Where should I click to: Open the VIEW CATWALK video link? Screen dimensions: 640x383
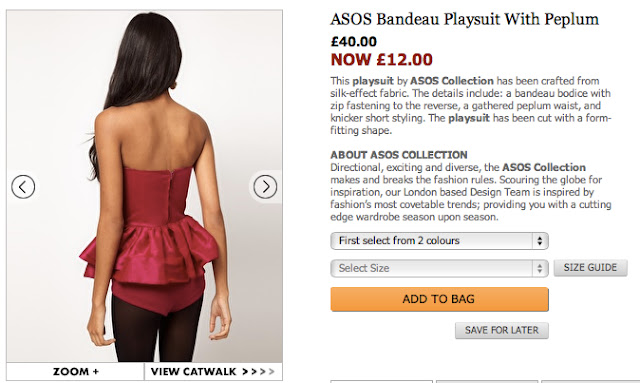[213, 372]
